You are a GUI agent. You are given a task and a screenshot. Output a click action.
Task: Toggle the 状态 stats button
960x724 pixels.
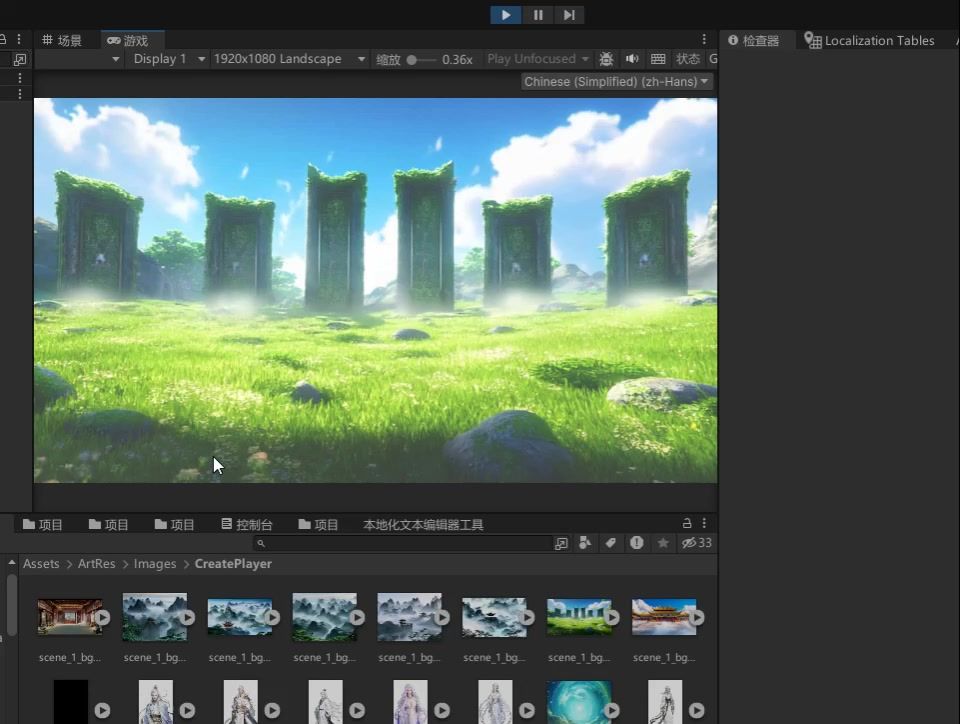(688, 59)
